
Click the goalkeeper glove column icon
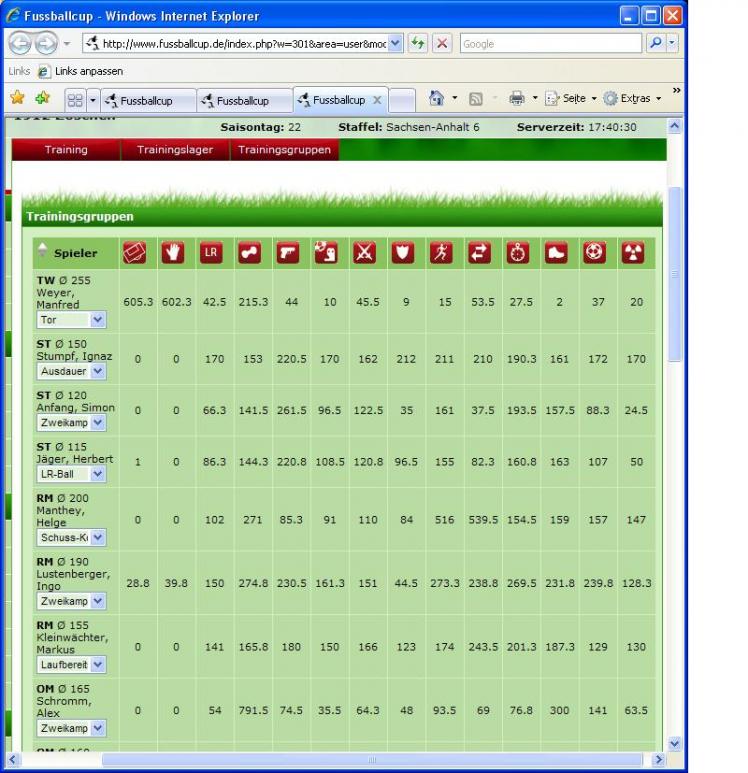pyautogui.click(x=174, y=253)
